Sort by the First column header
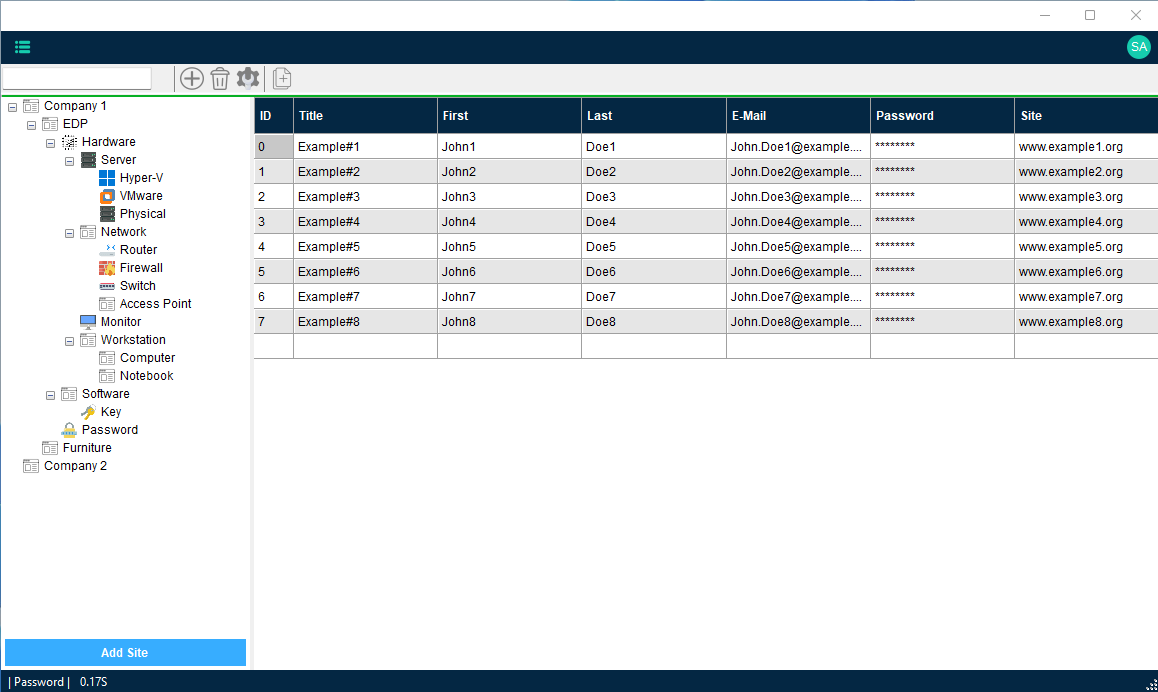 [x=510, y=115]
